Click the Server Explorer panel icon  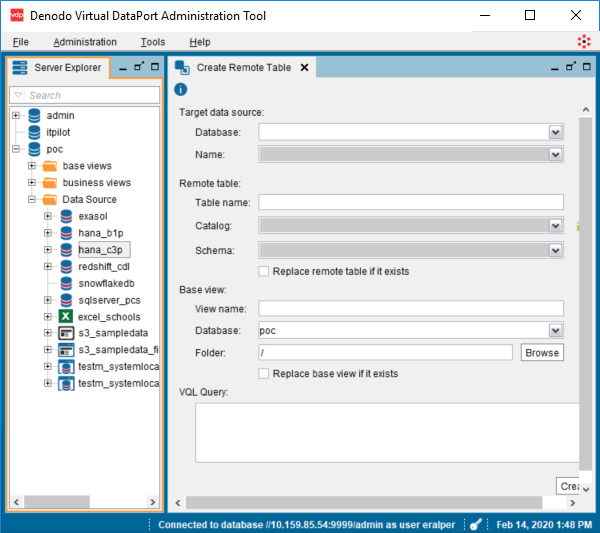[x=20, y=67]
